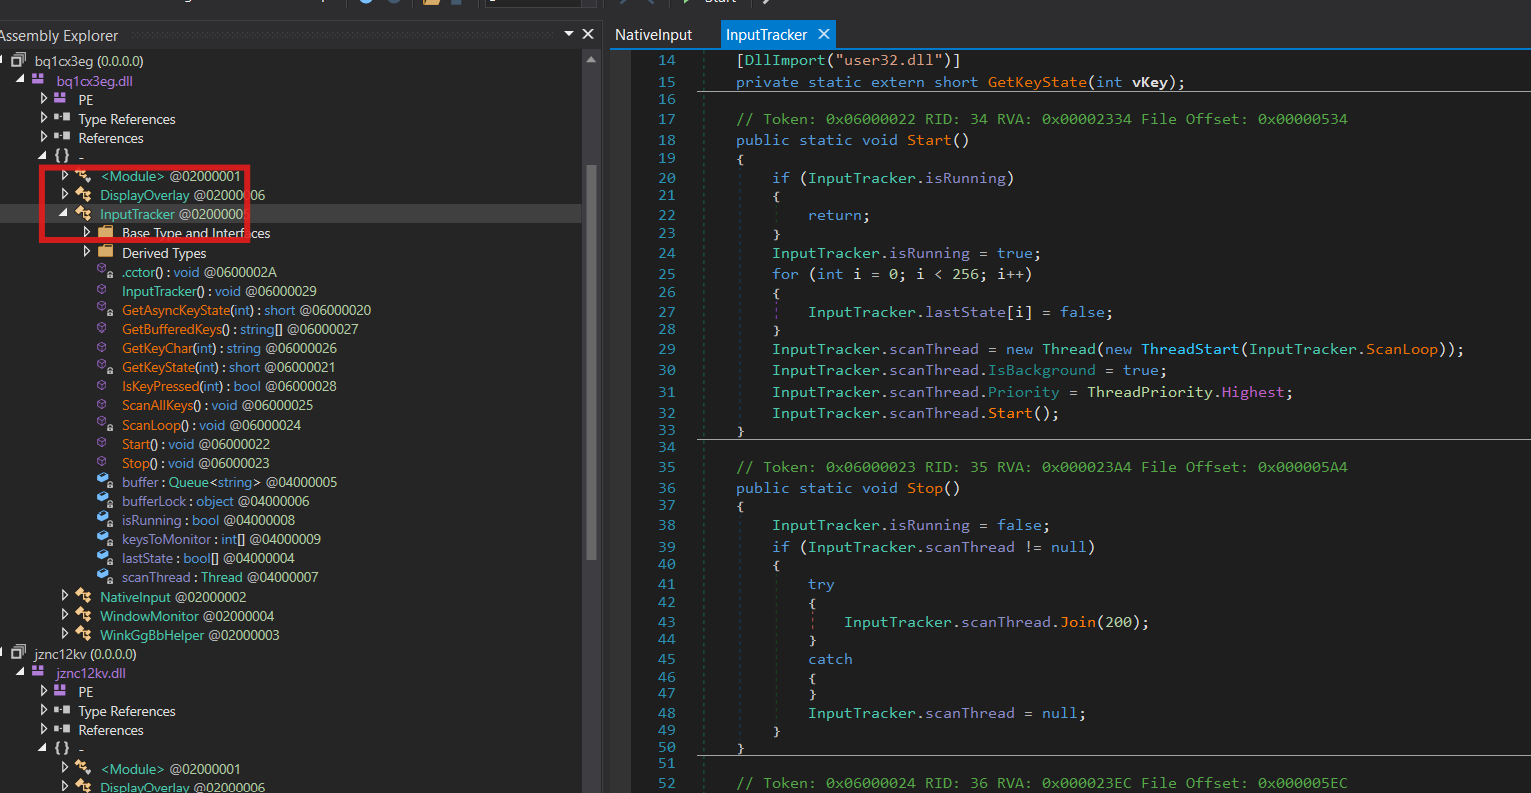Select GetKeyChar(int) in the tree

(229, 348)
